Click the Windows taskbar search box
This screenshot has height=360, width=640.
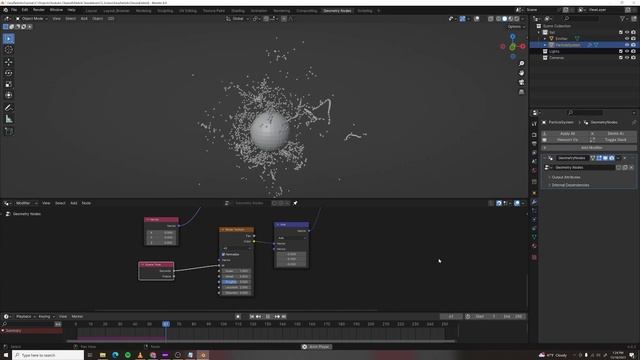(x=48, y=355)
